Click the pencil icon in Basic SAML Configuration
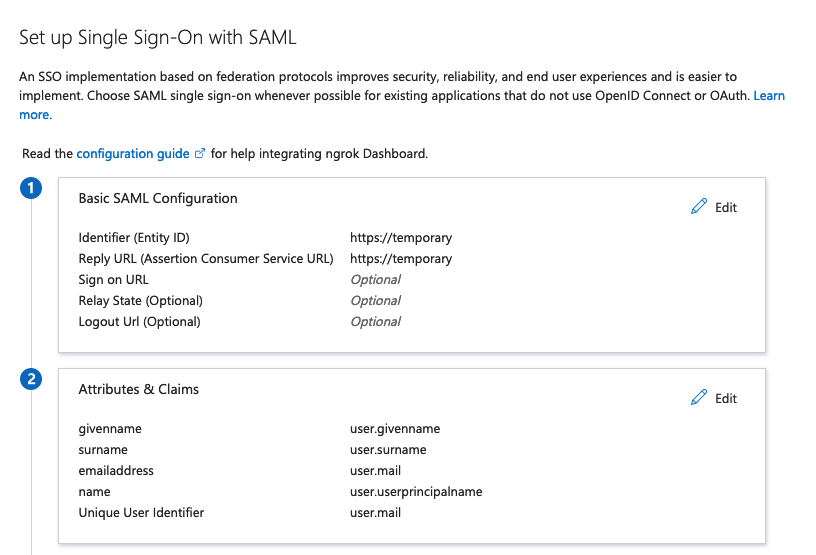This screenshot has height=555, width=816. pos(699,206)
